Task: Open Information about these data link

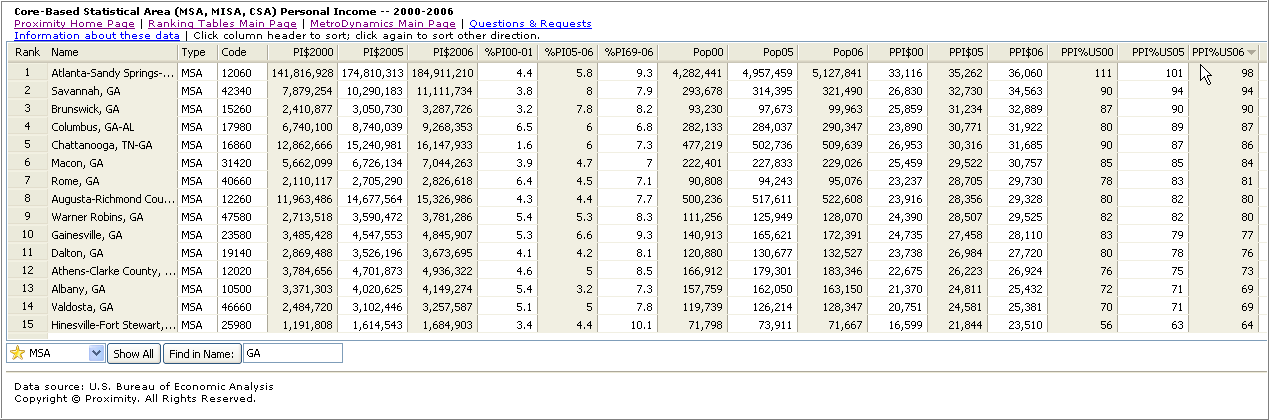Action: [97, 35]
